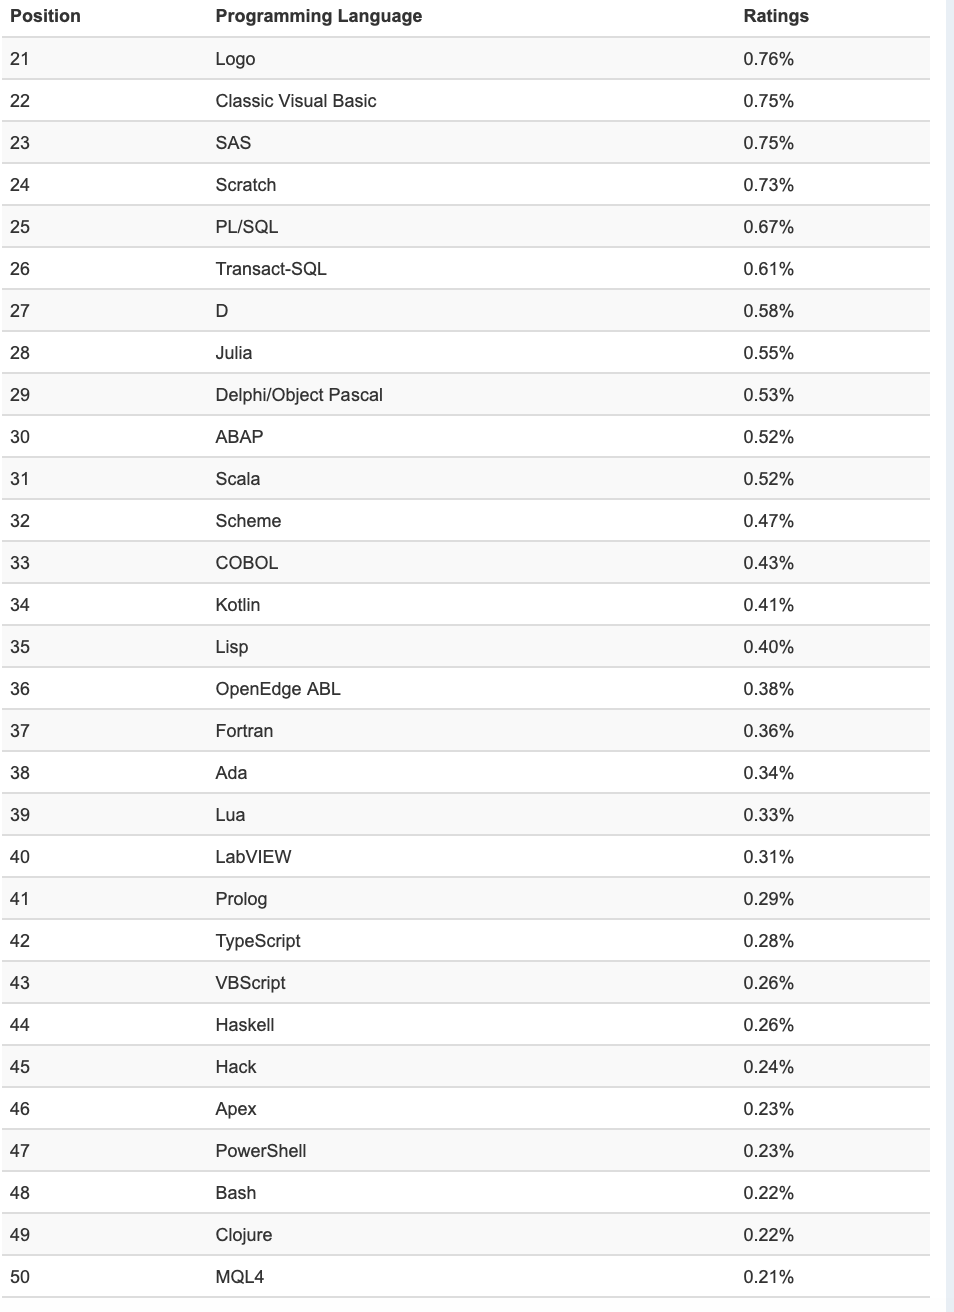Click the Fortran language cell
Image resolution: width=954 pixels, height=1312 pixels.
click(x=244, y=731)
